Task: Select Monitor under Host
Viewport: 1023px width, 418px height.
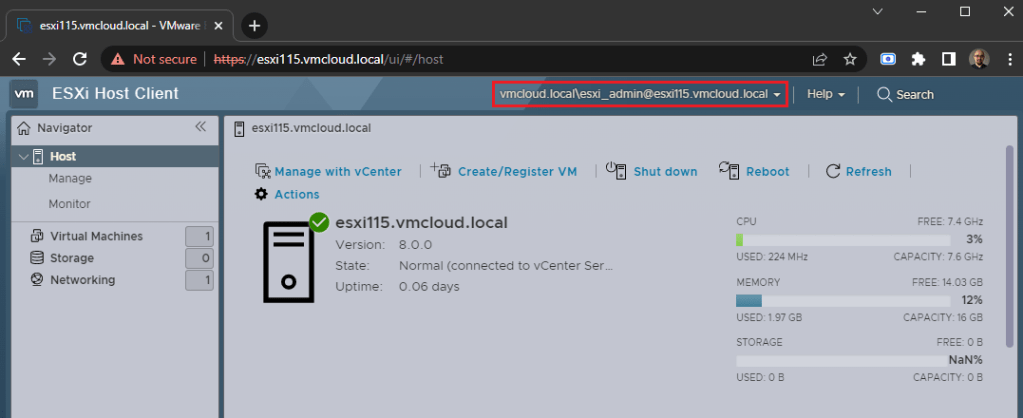Action: [70, 203]
